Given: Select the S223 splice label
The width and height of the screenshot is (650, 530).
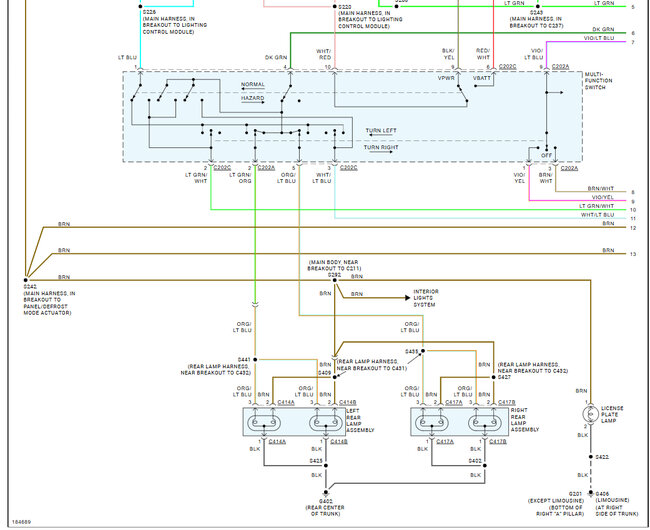Looking at the screenshot, I should pos(345,7).
